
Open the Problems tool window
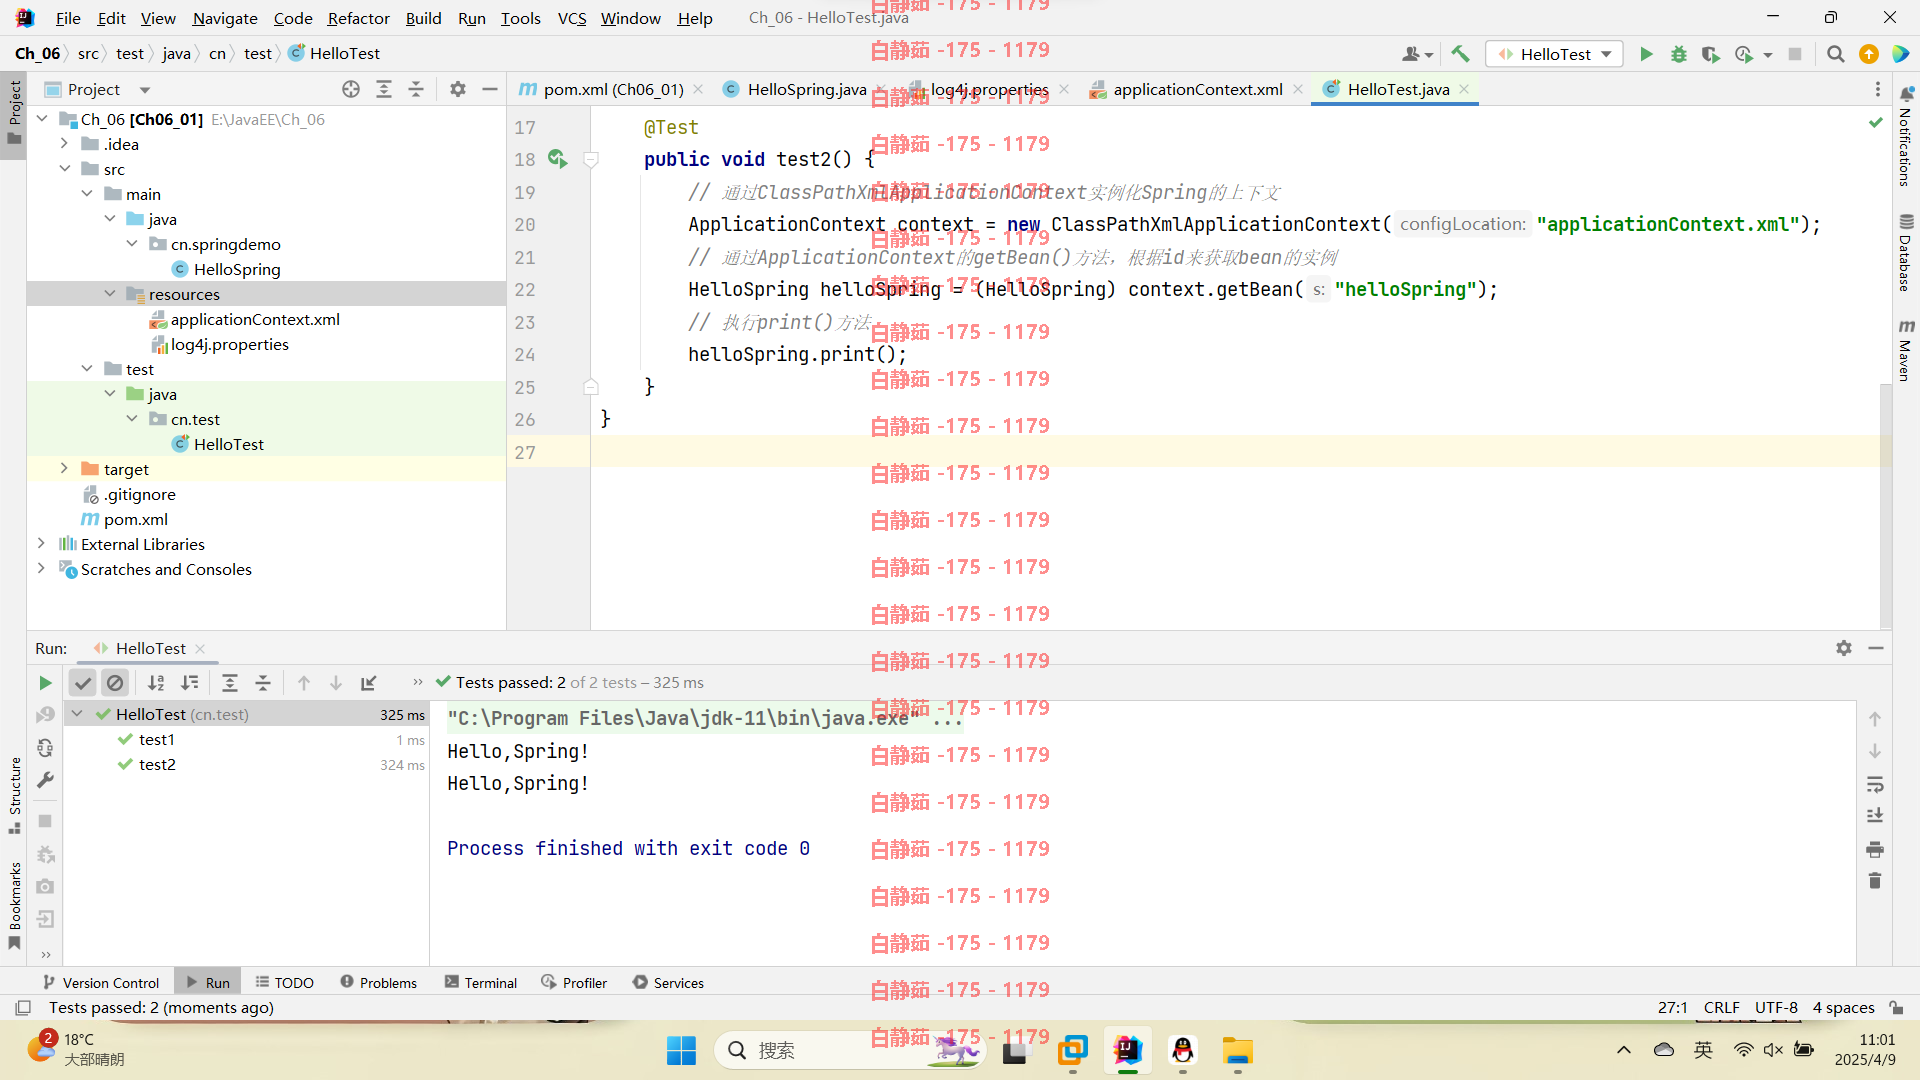click(x=378, y=983)
